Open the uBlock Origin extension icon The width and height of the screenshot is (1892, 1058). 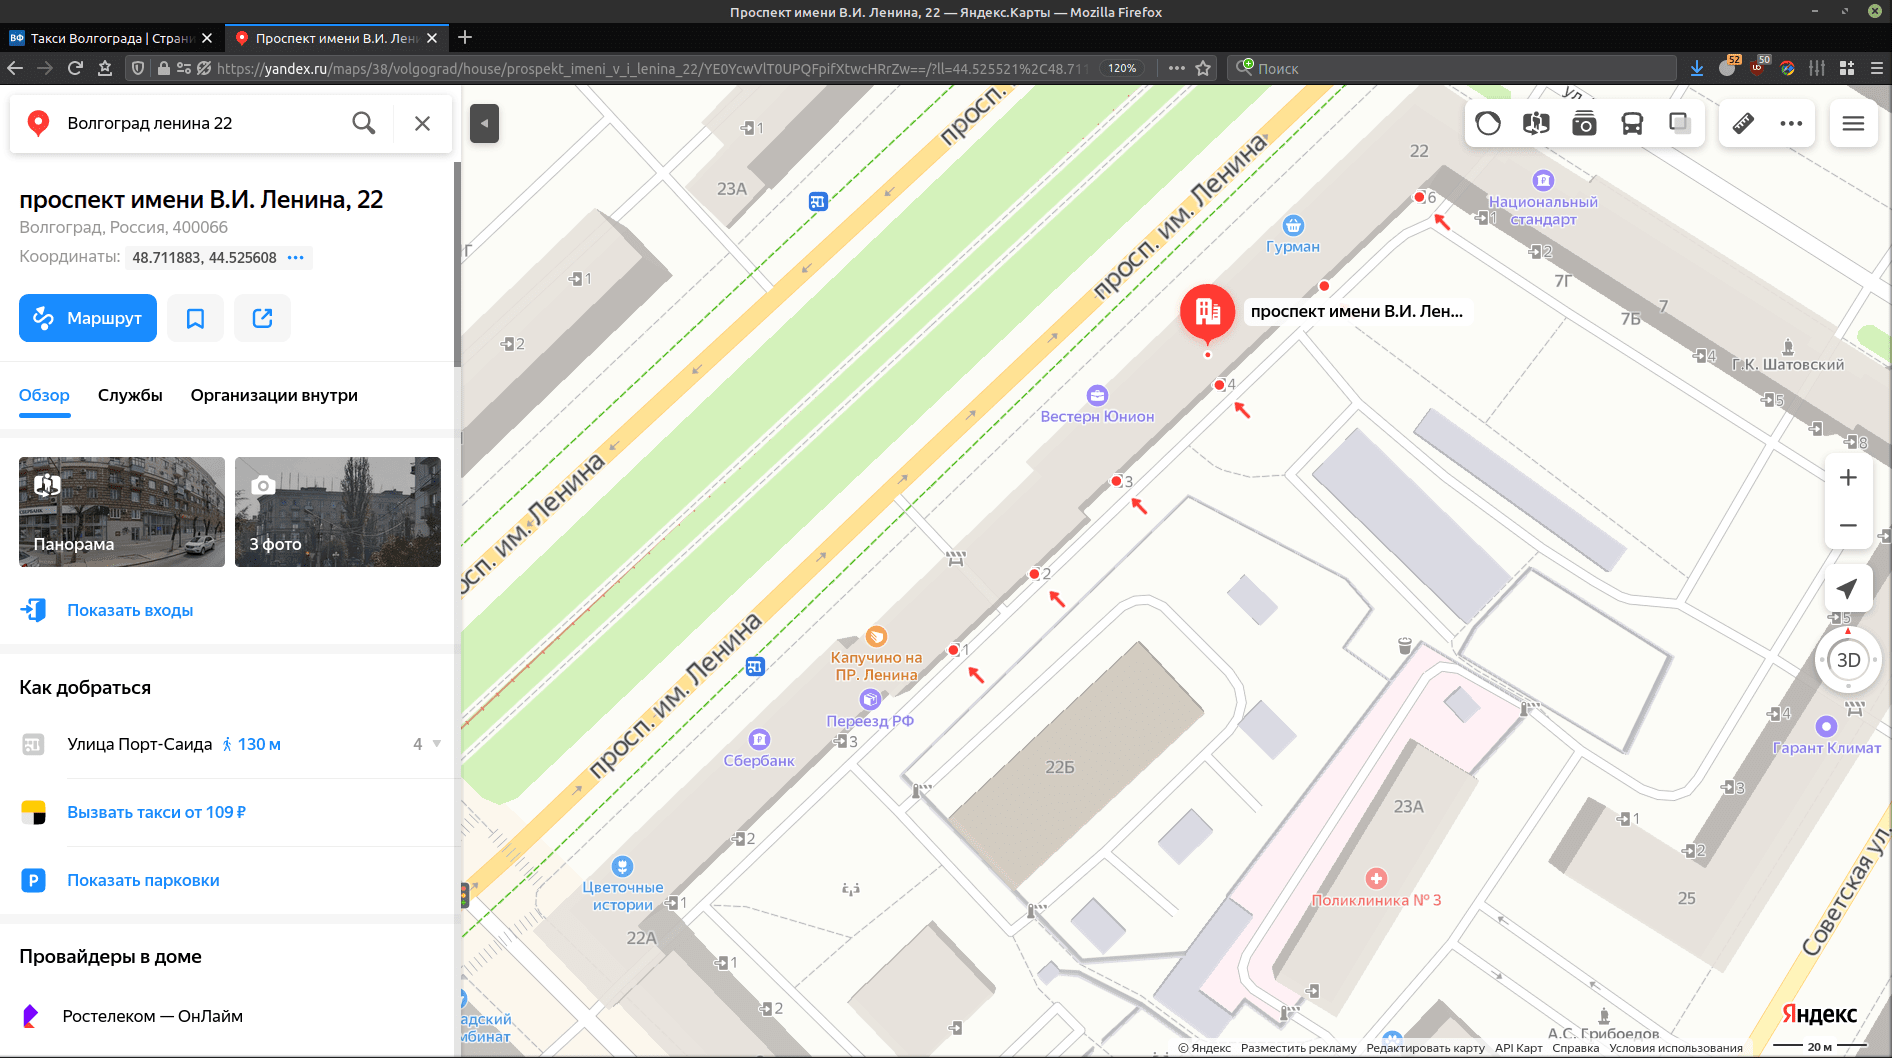[x=1757, y=67]
